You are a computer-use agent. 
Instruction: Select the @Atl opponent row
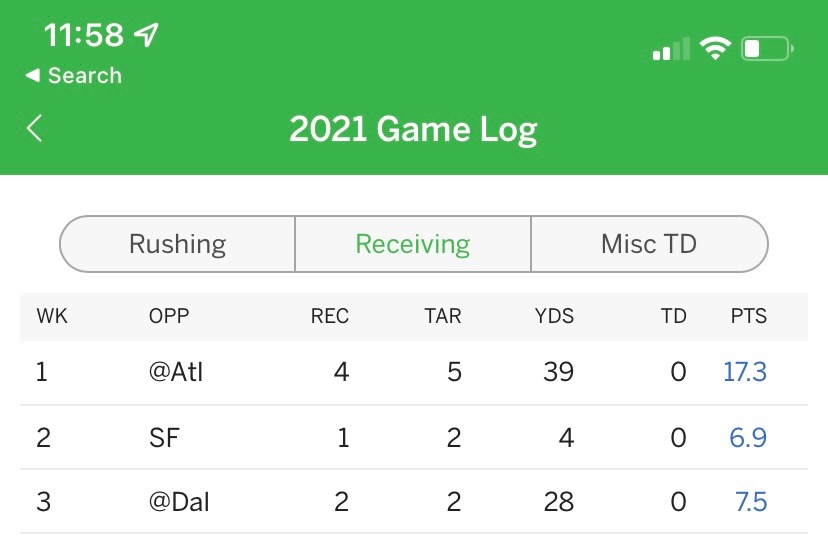tap(176, 373)
